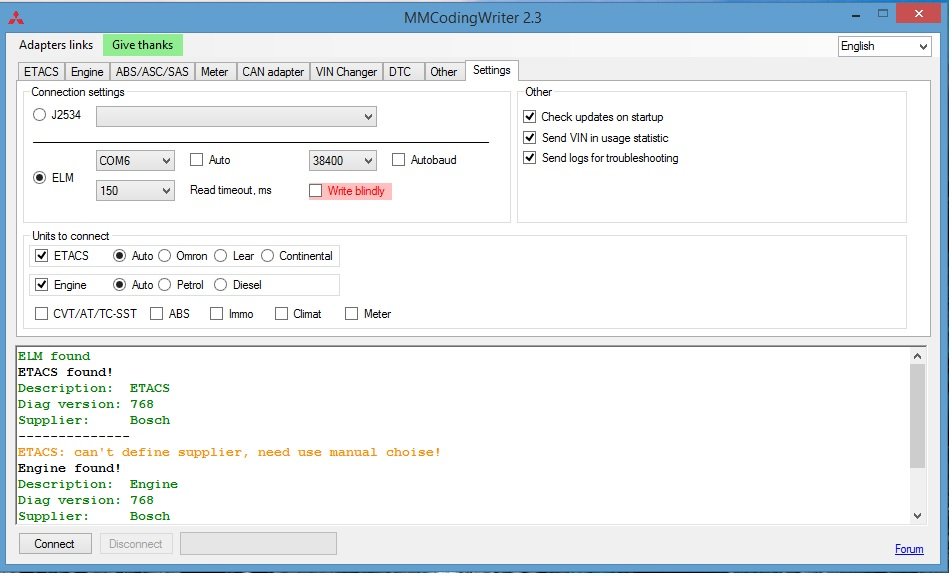Select the Diesel engine radio button
Image resolution: width=952 pixels, height=576 pixels.
(220, 285)
